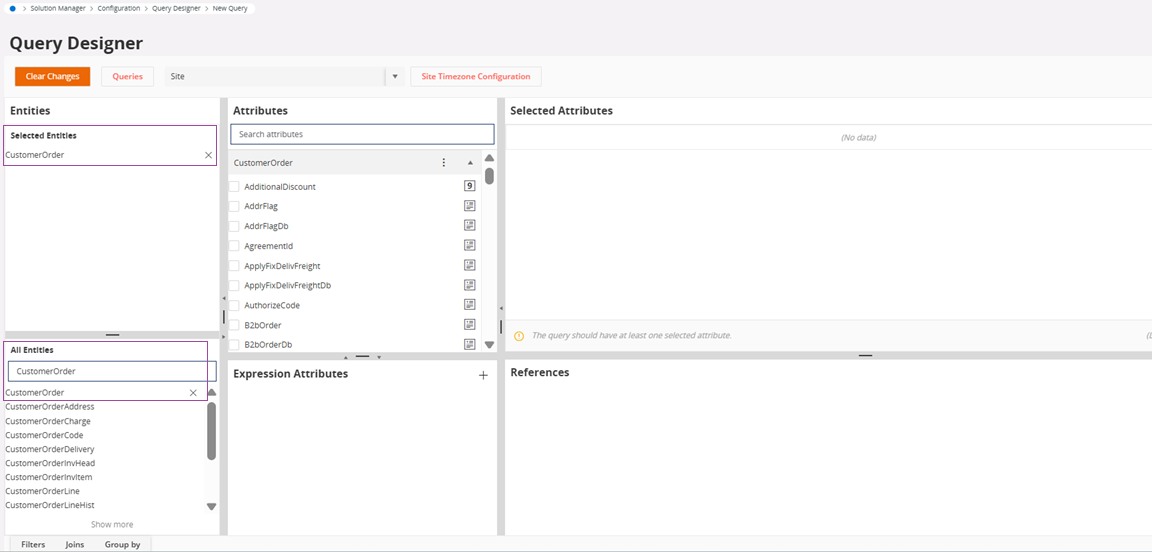The width and height of the screenshot is (1152, 552).
Task: Click AdditionalDiscount number type icon
Action: (x=469, y=186)
